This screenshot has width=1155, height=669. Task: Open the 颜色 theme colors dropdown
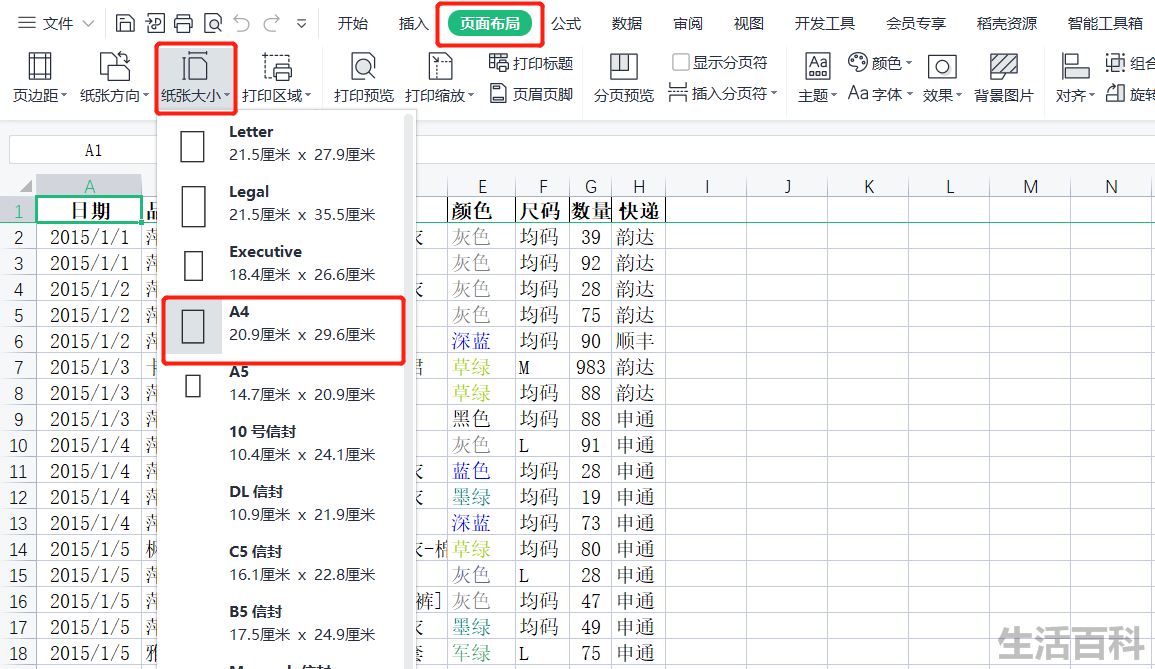click(x=880, y=63)
